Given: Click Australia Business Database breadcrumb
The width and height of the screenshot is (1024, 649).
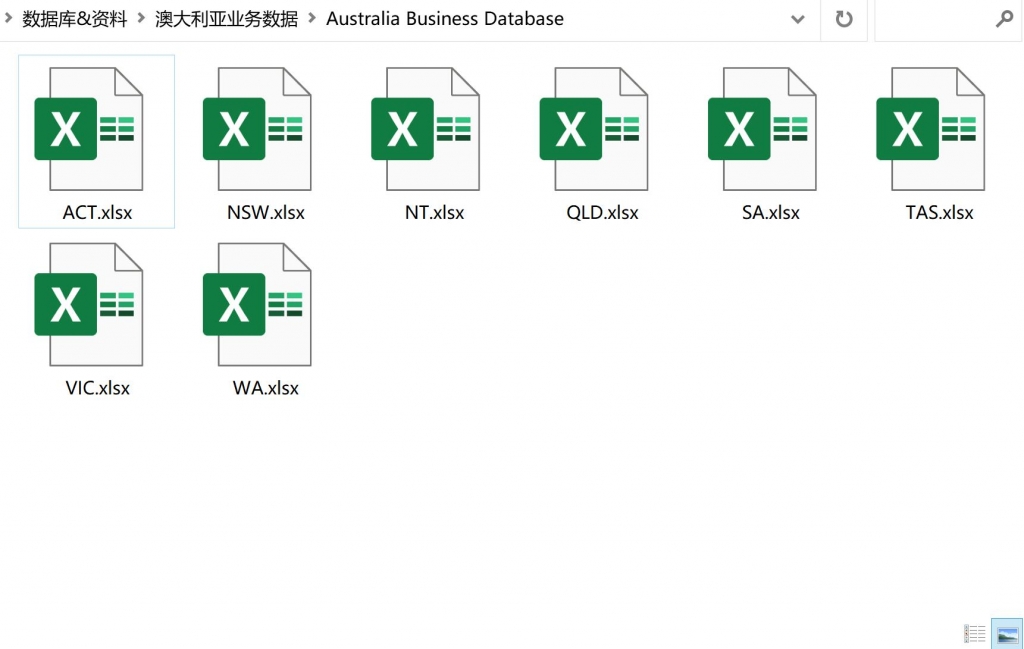Looking at the screenshot, I should [x=445, y=19].
